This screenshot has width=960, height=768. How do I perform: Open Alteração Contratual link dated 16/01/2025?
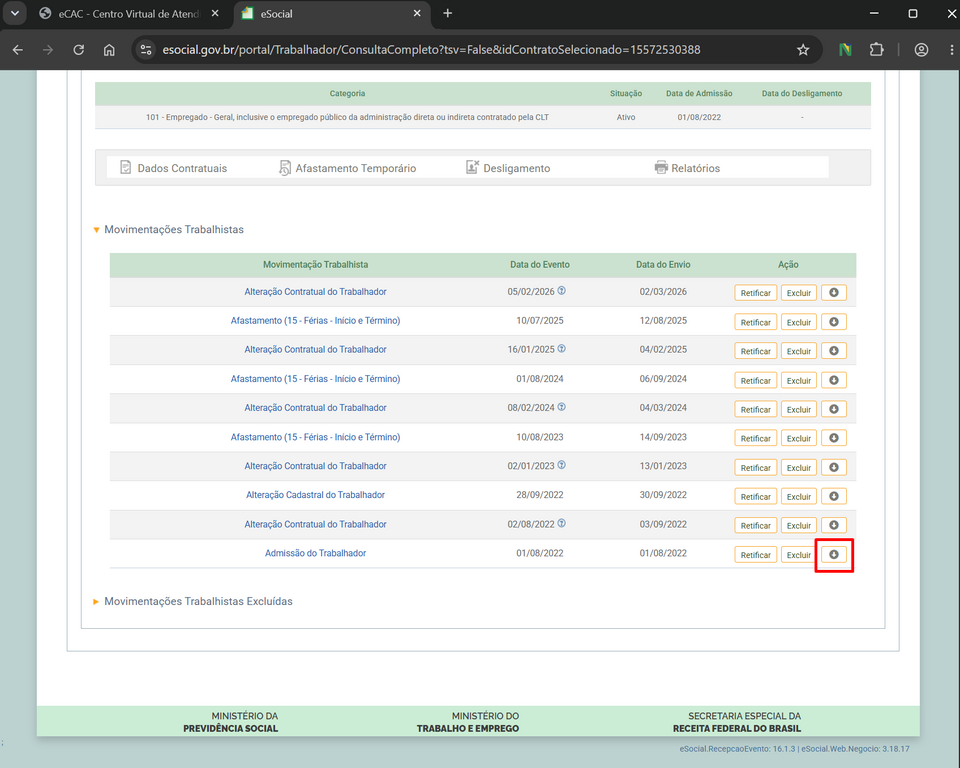tap(315, 349)
